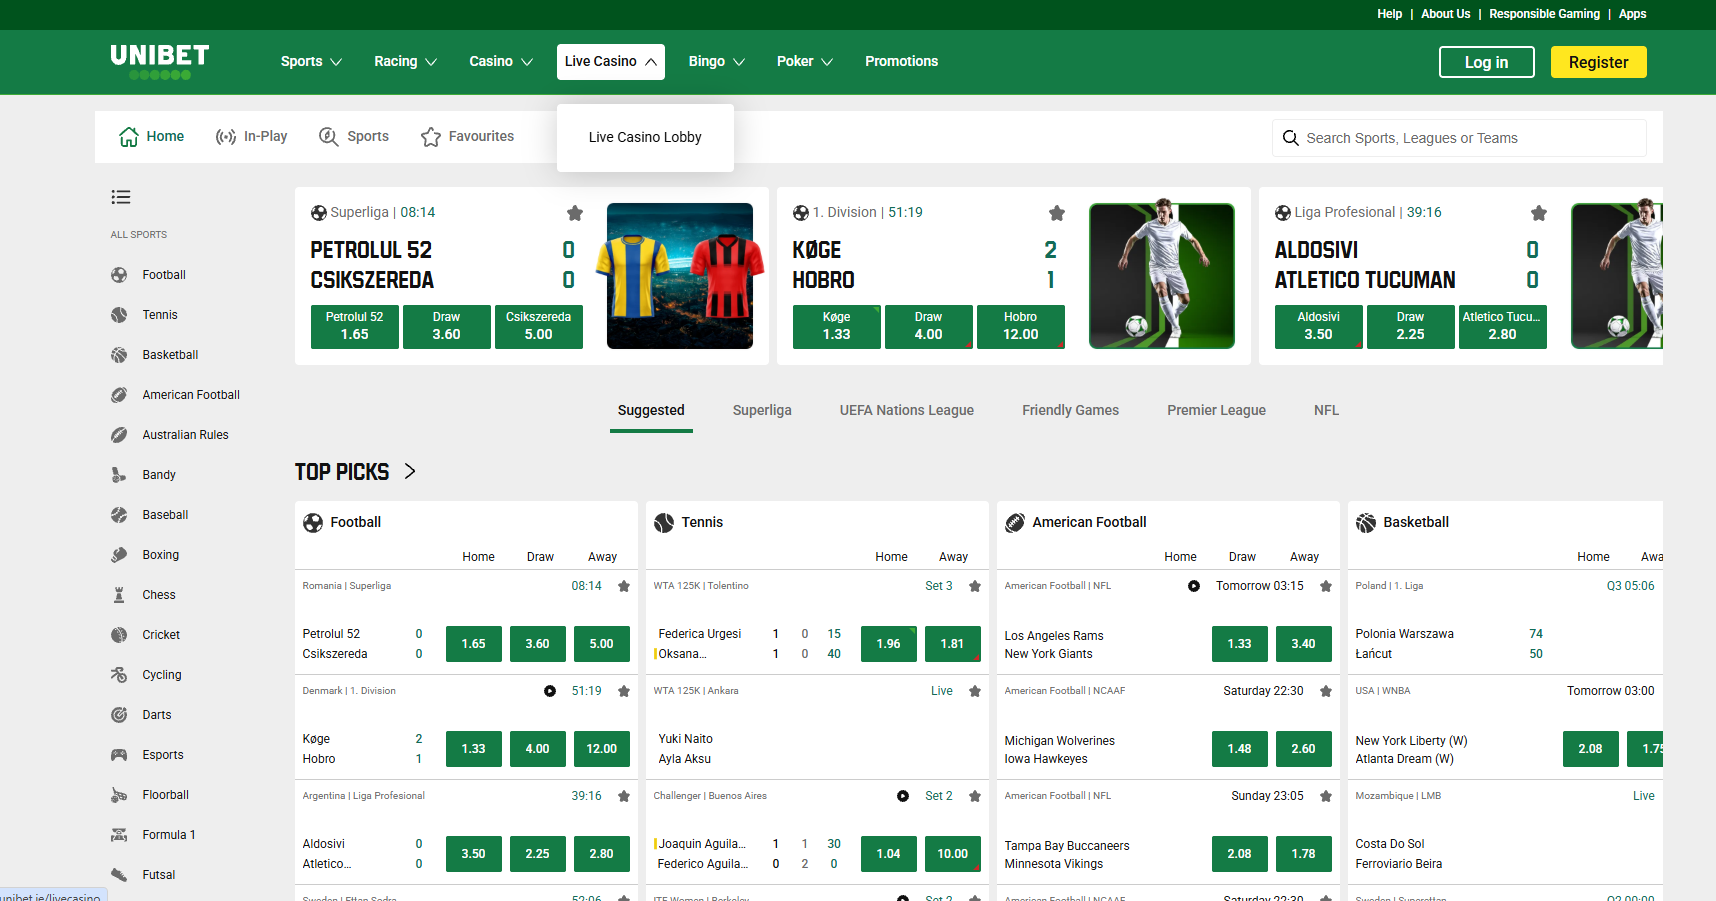
Task: Star the Romania Superliga row
Action: [624, 586]
